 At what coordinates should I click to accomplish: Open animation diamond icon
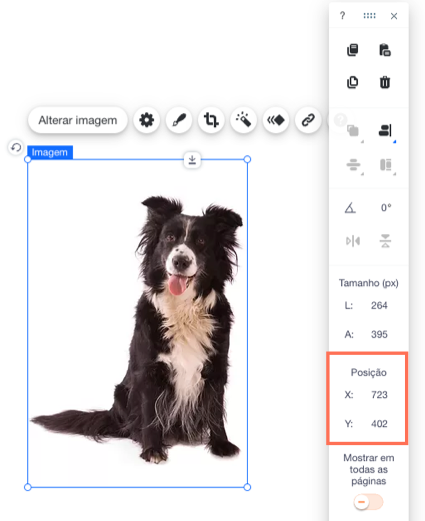coord(276,120)
